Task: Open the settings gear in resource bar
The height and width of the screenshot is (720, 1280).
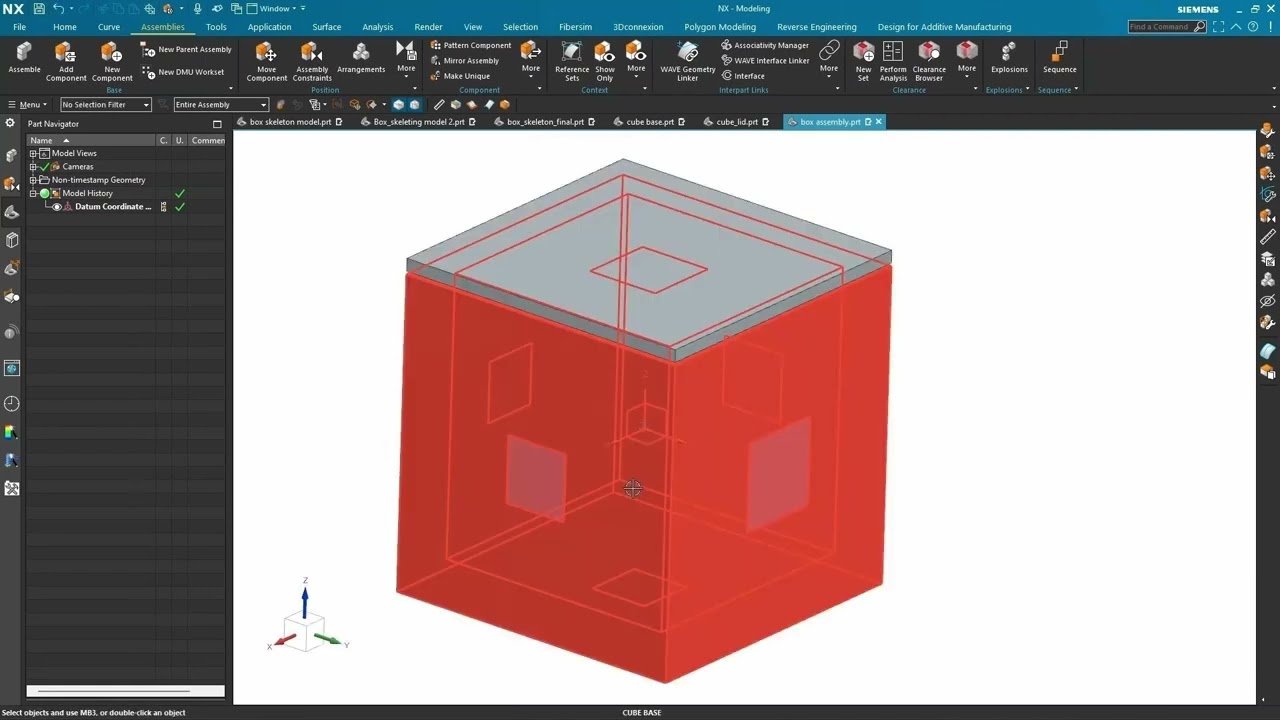Action: click(11, 123)
